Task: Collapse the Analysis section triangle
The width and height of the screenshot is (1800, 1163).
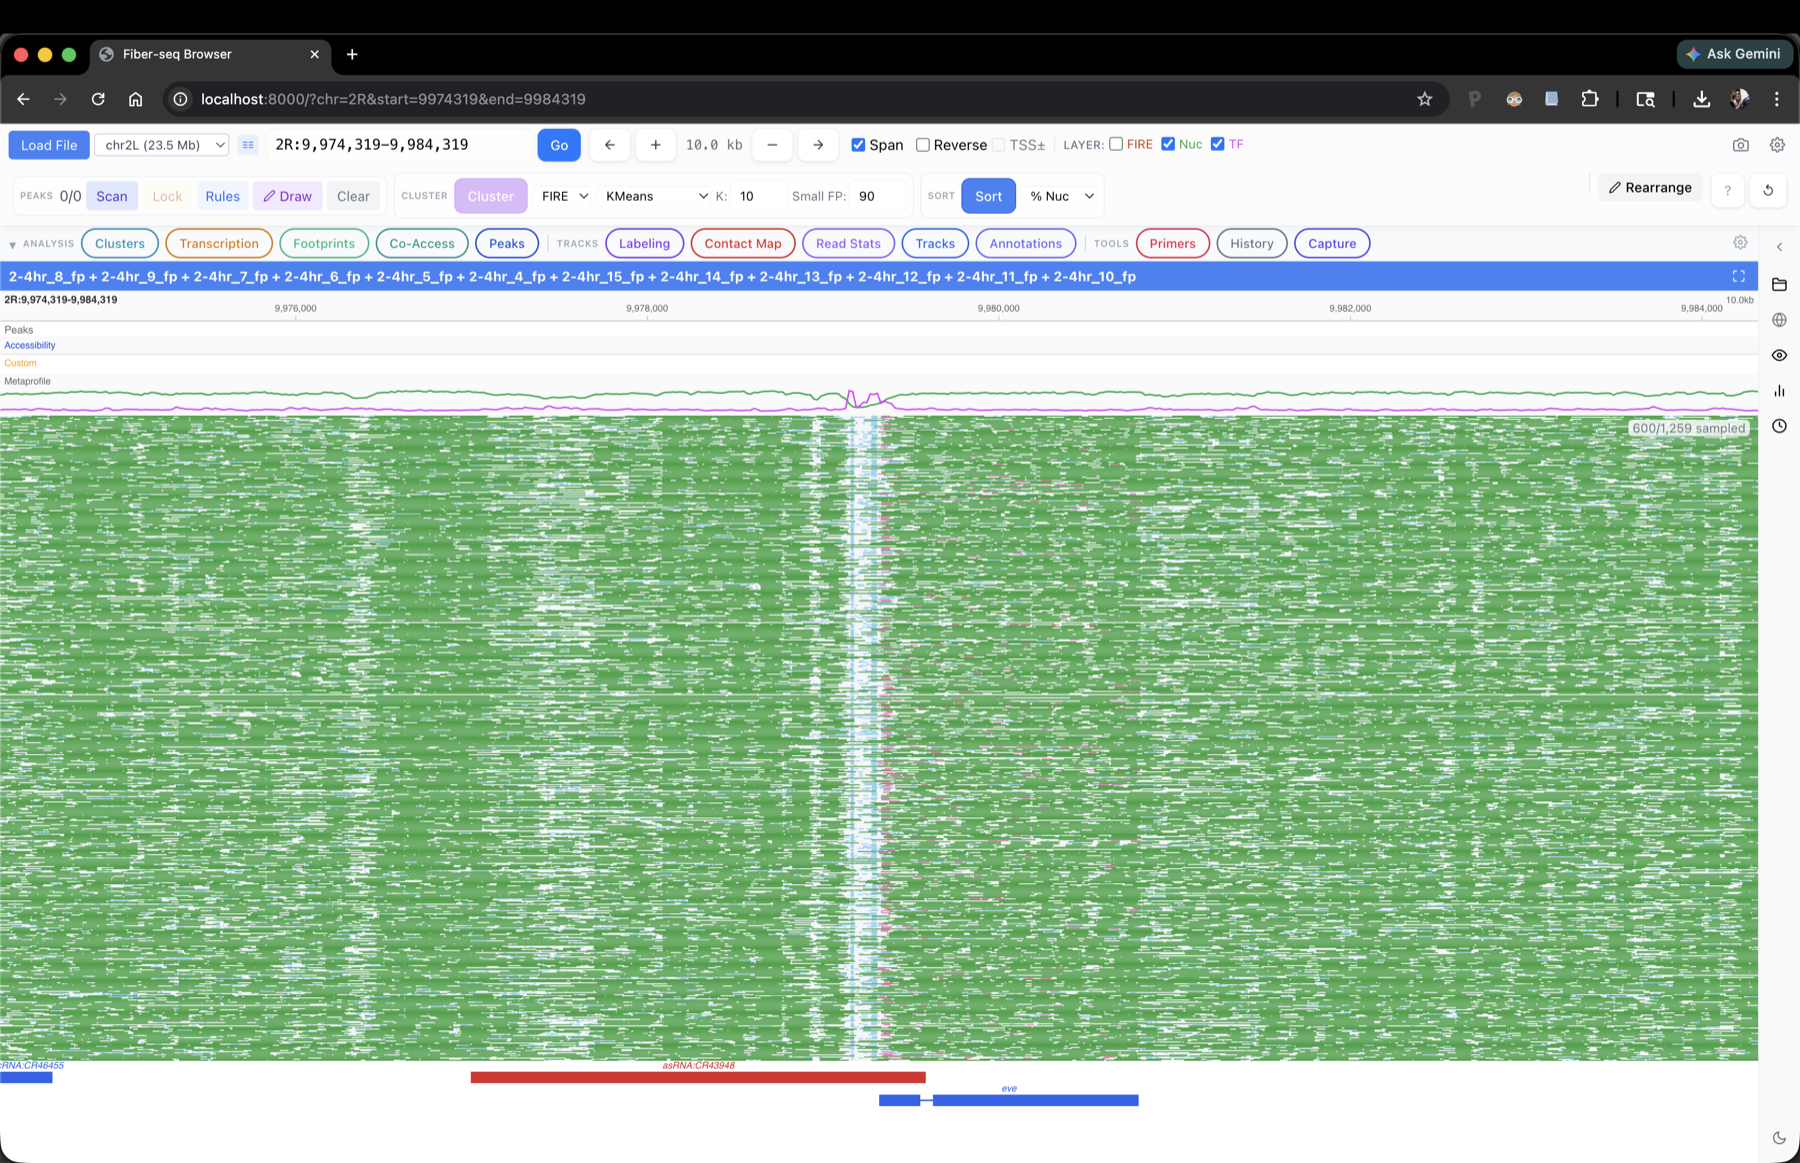Action: pyautogui.click(x=12, y=244)
